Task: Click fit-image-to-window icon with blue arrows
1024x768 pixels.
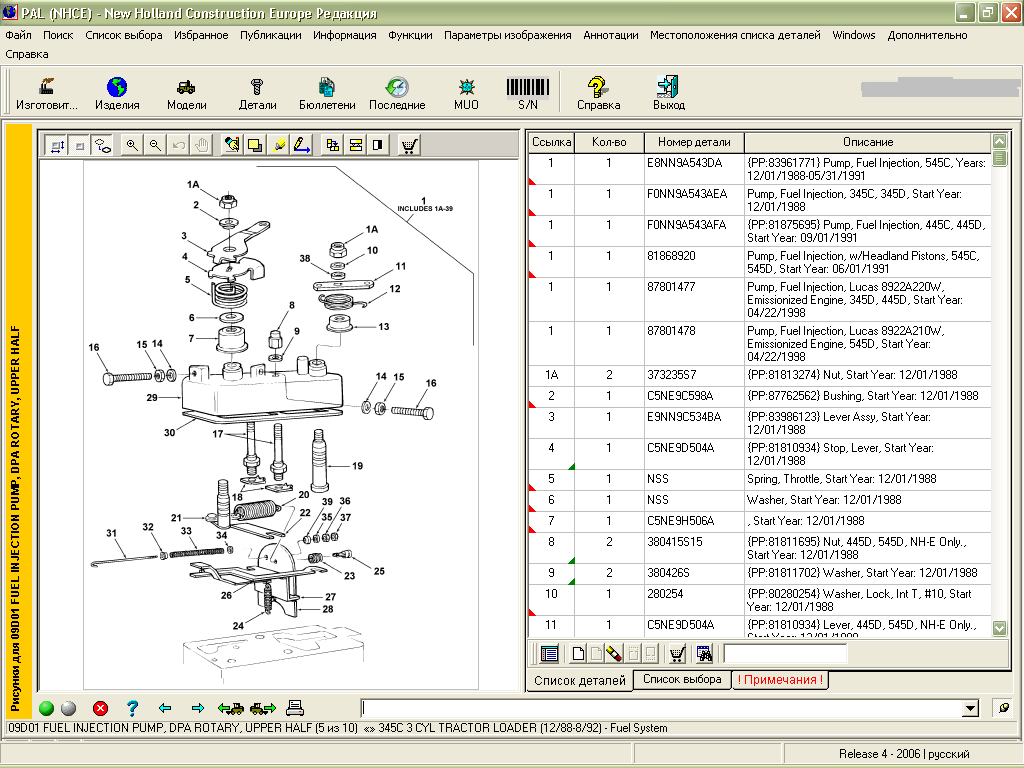Action: click(57, 146)
